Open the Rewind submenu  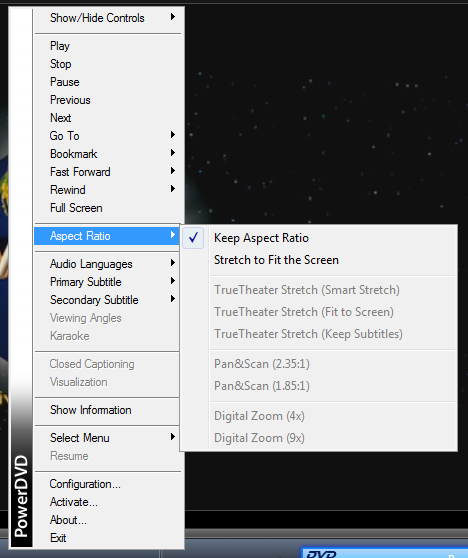click(108, 190)
